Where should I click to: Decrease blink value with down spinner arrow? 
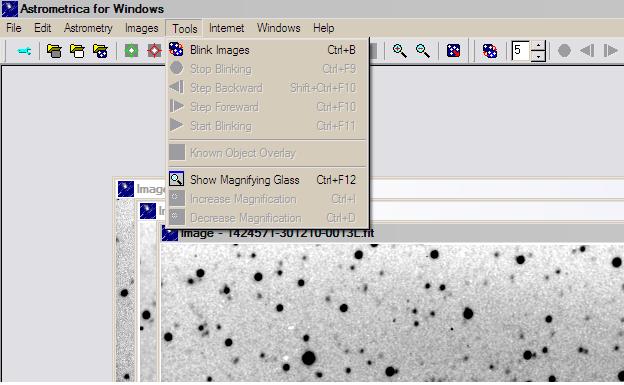tap(538, 56)
